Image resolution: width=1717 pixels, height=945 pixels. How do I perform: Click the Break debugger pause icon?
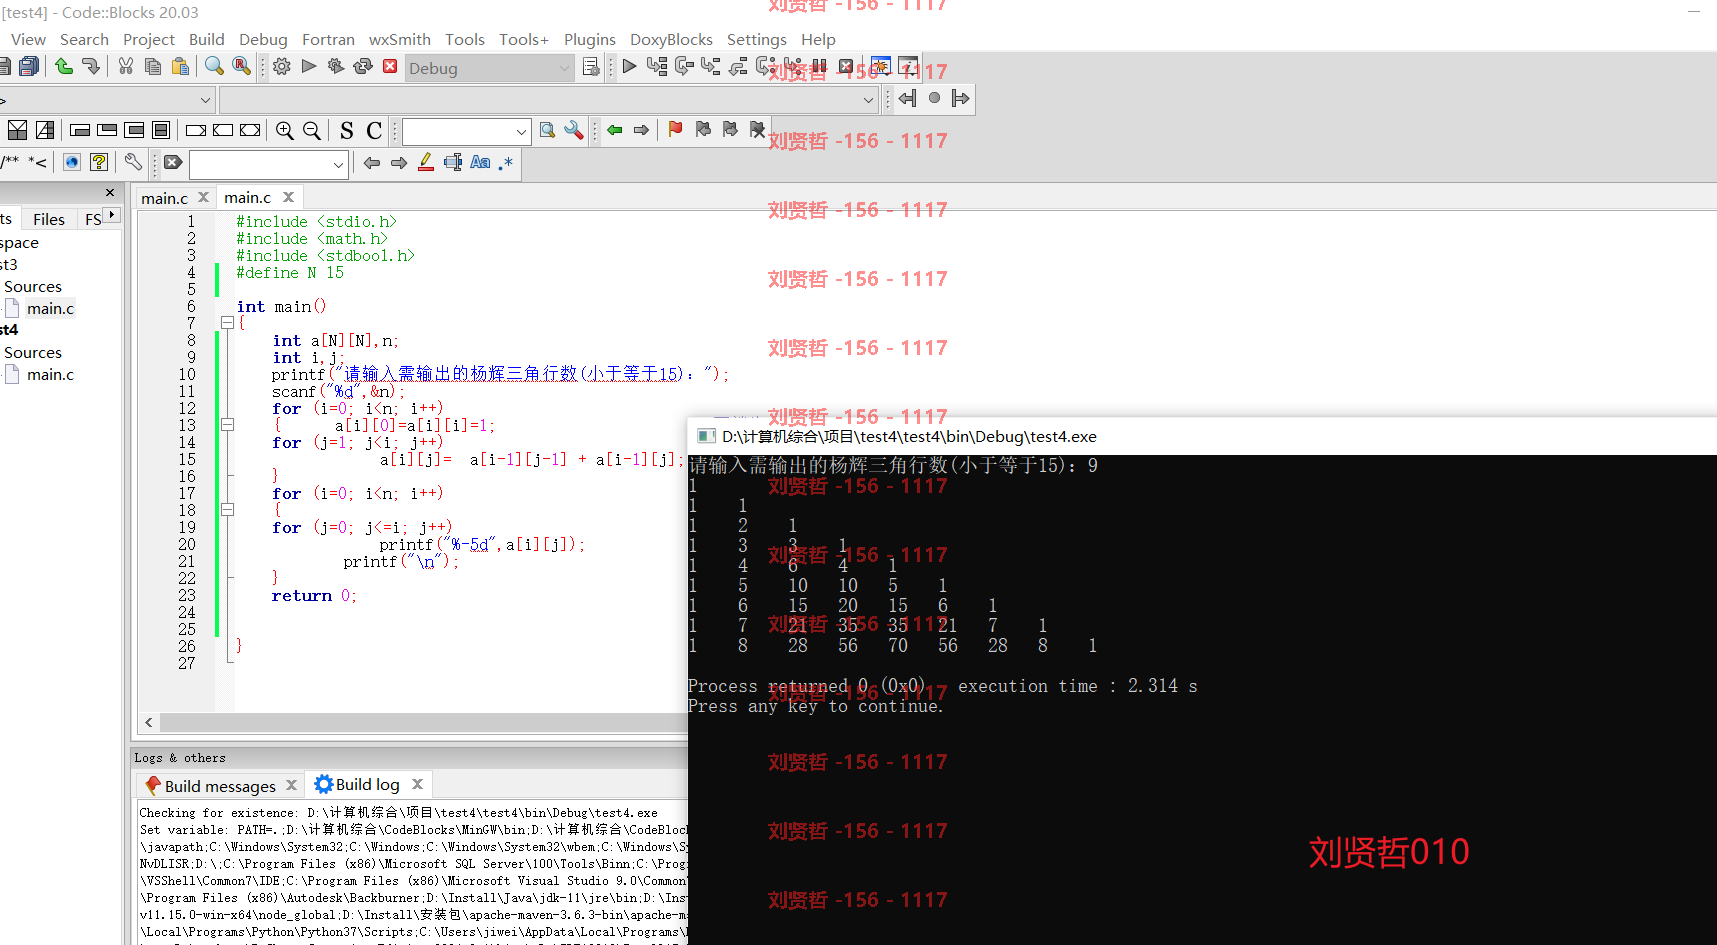819,66
